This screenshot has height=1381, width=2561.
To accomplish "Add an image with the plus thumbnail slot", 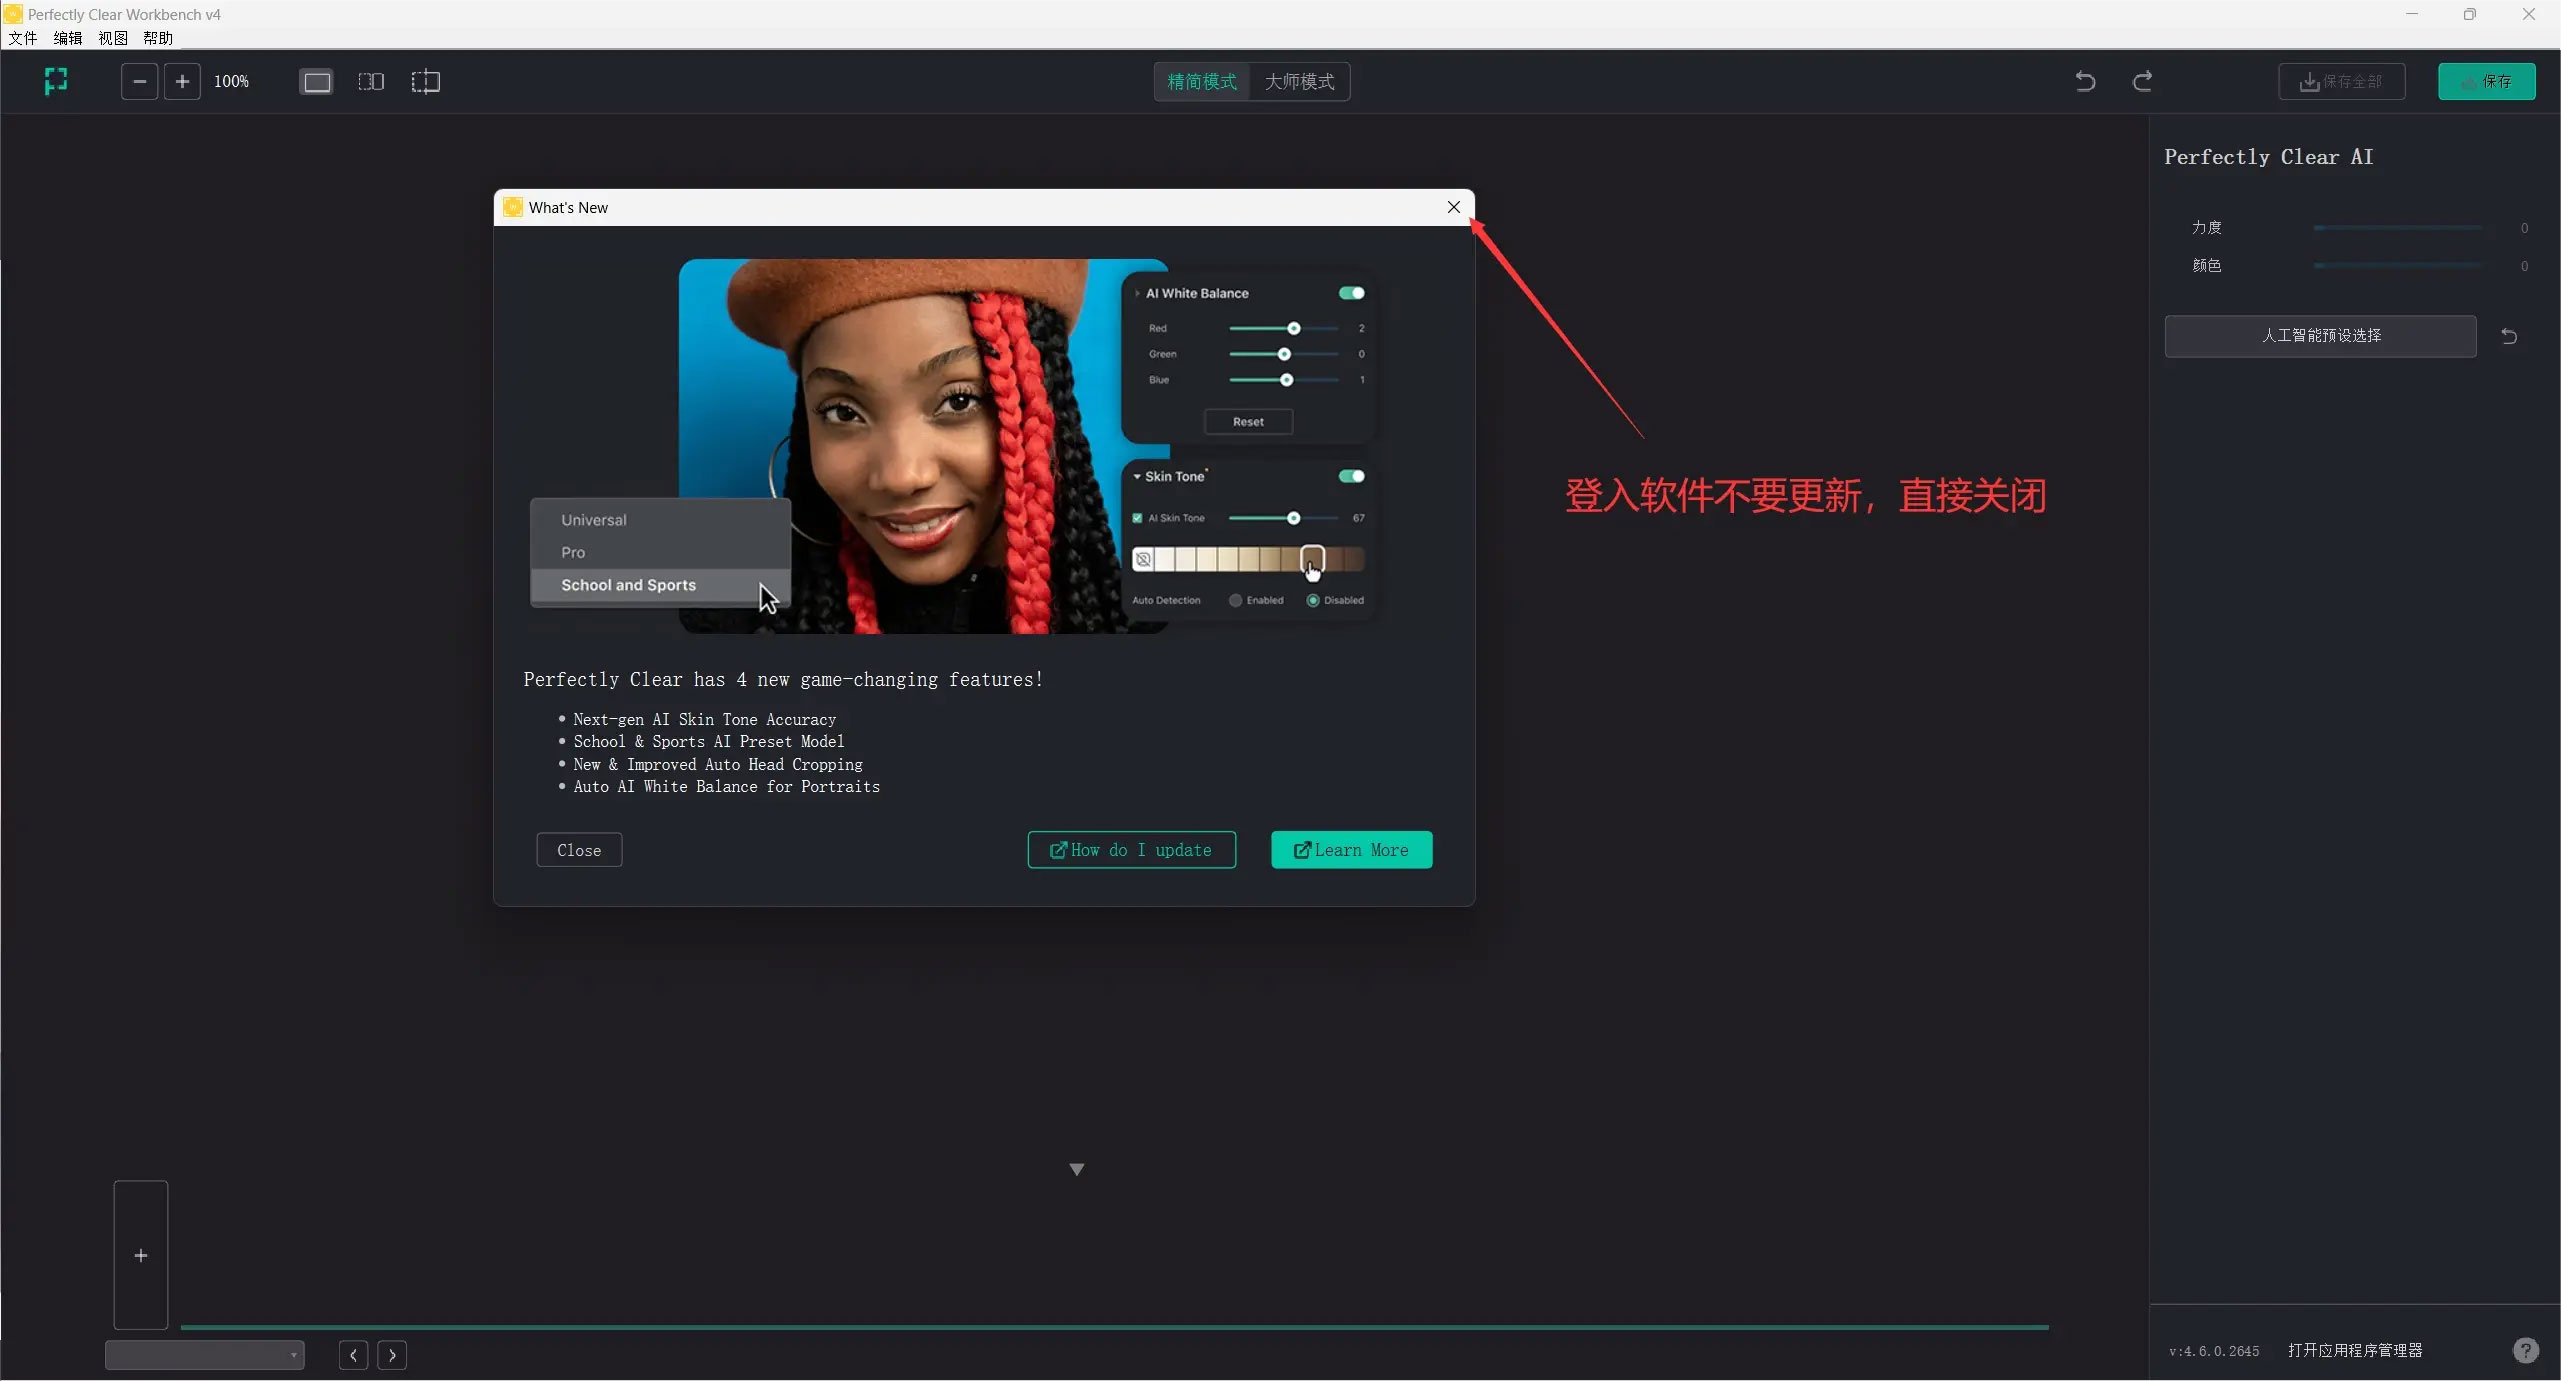I will point(141,1255).
